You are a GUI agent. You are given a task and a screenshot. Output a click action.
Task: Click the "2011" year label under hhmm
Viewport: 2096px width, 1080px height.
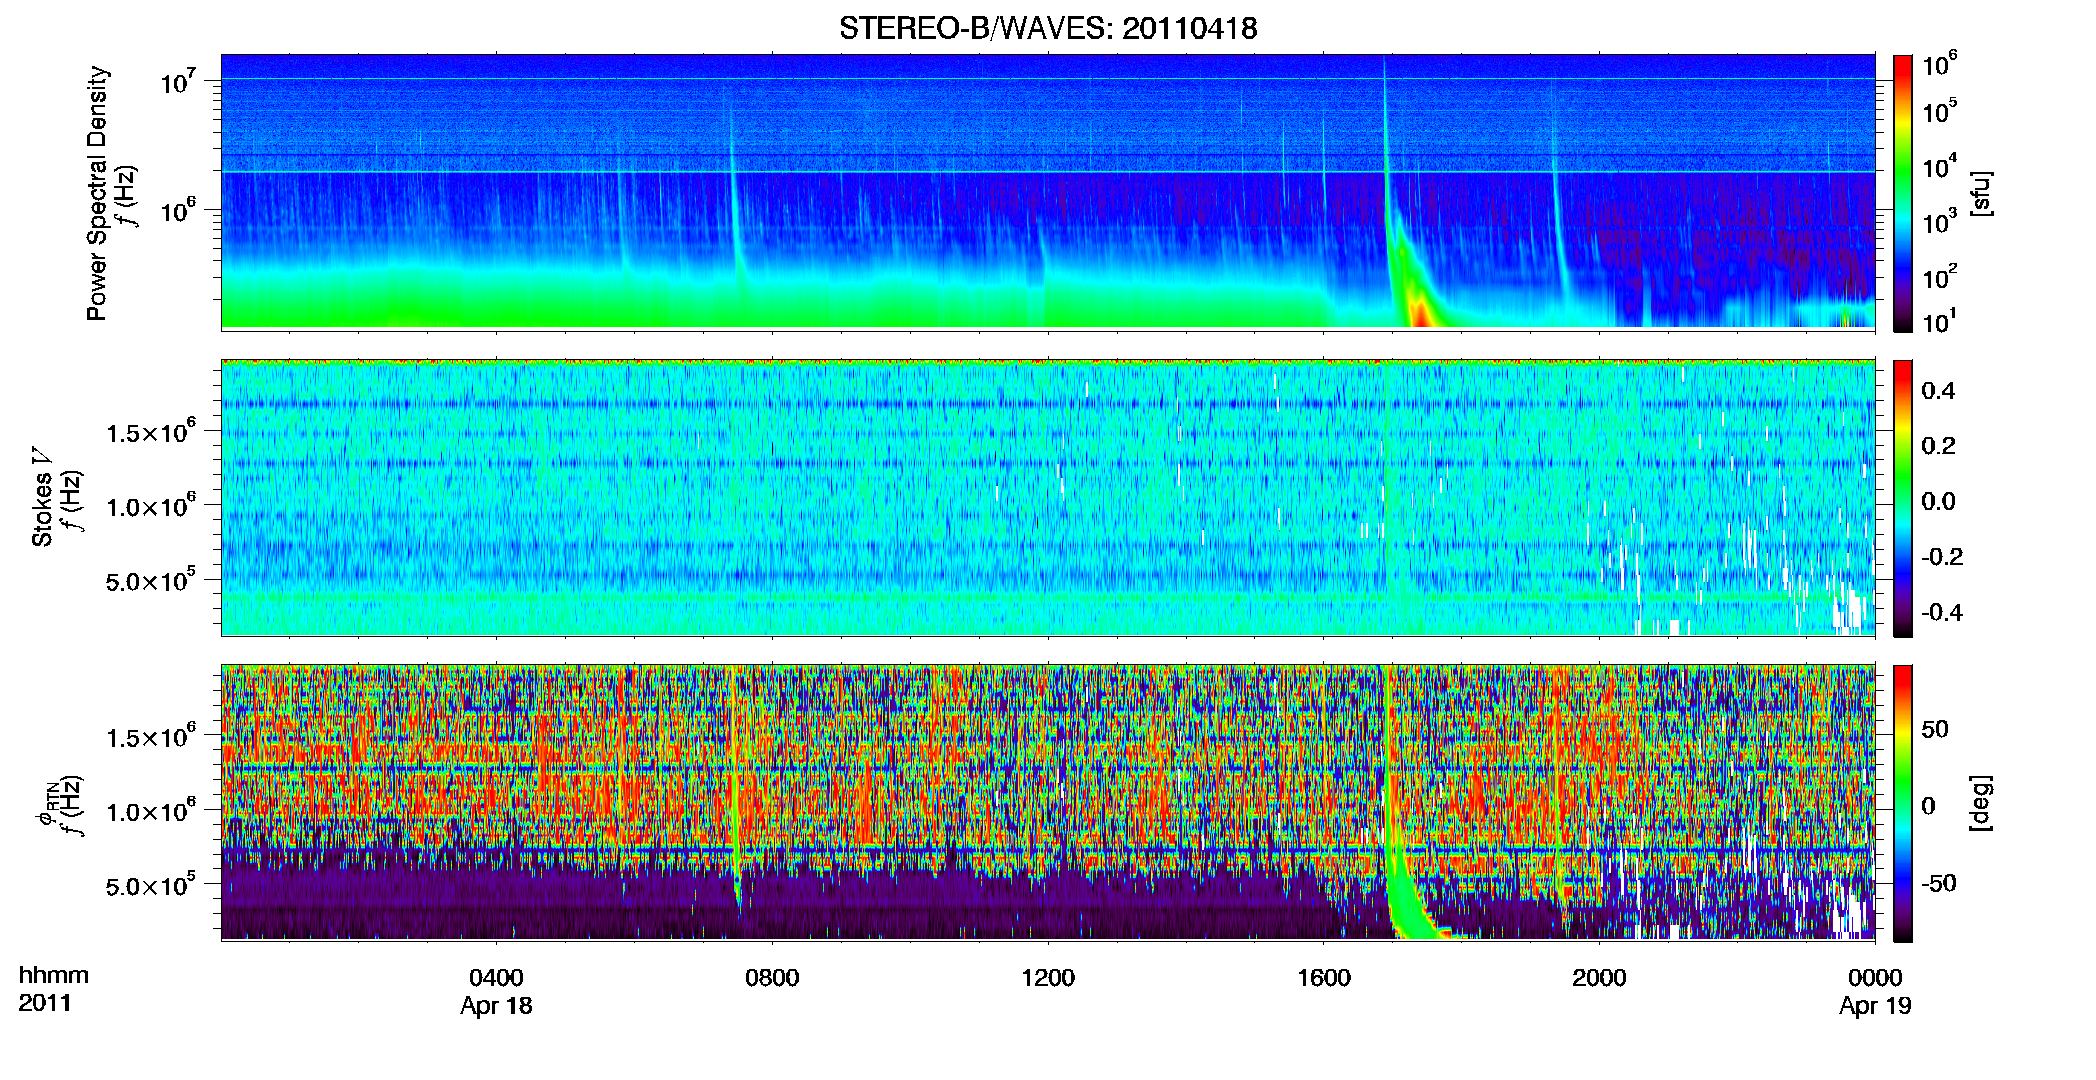45,1003
